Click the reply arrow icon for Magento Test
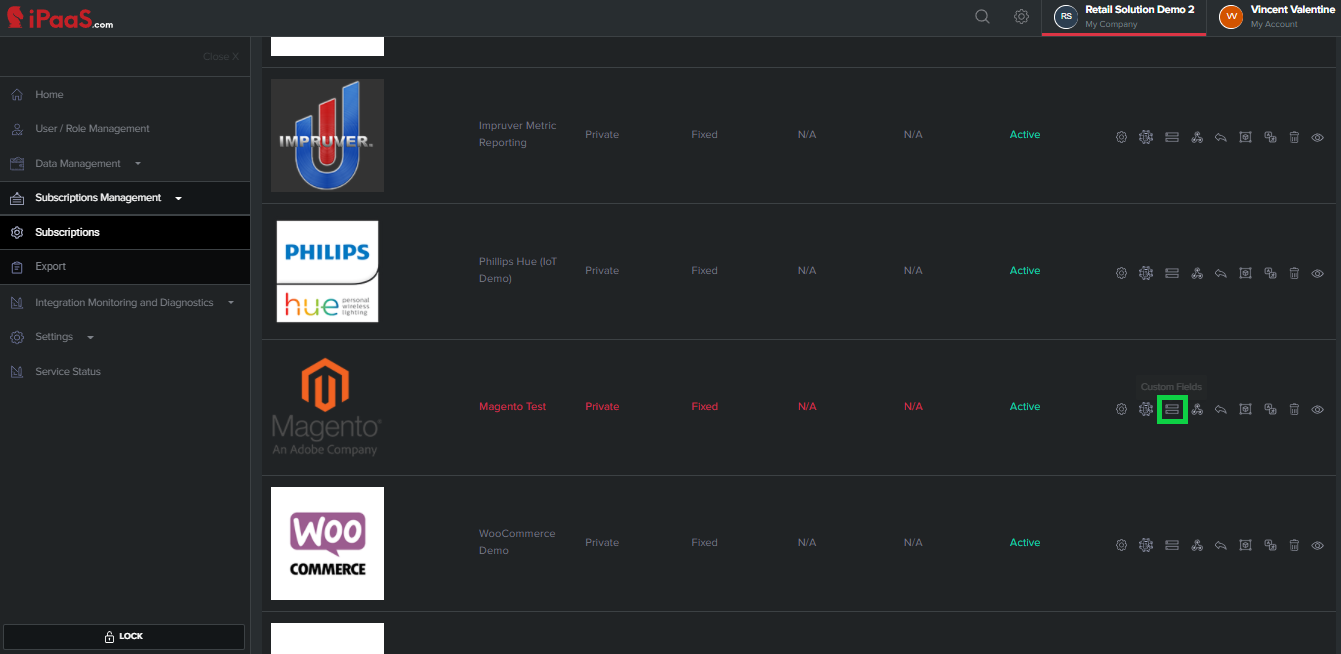1341x654 pixels. (x=1221, y=409)
